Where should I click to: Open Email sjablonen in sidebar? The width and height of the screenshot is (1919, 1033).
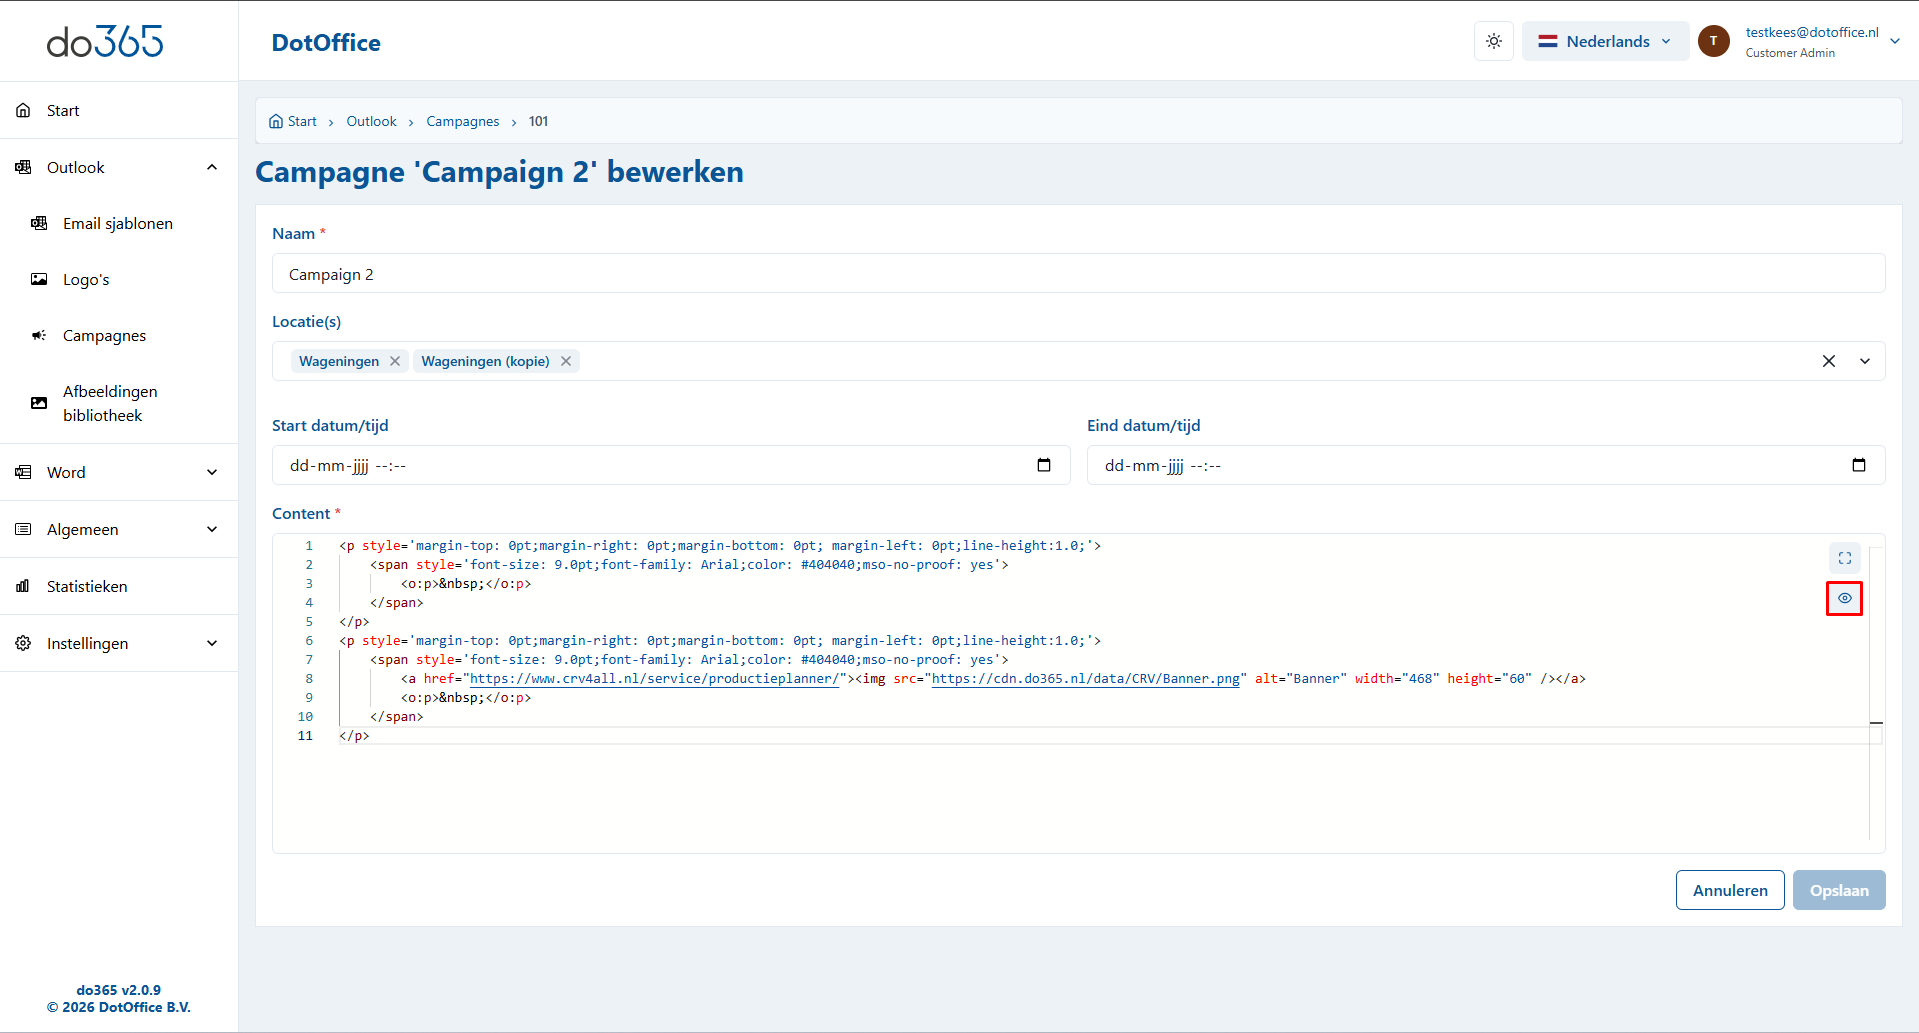click(117, 223)
